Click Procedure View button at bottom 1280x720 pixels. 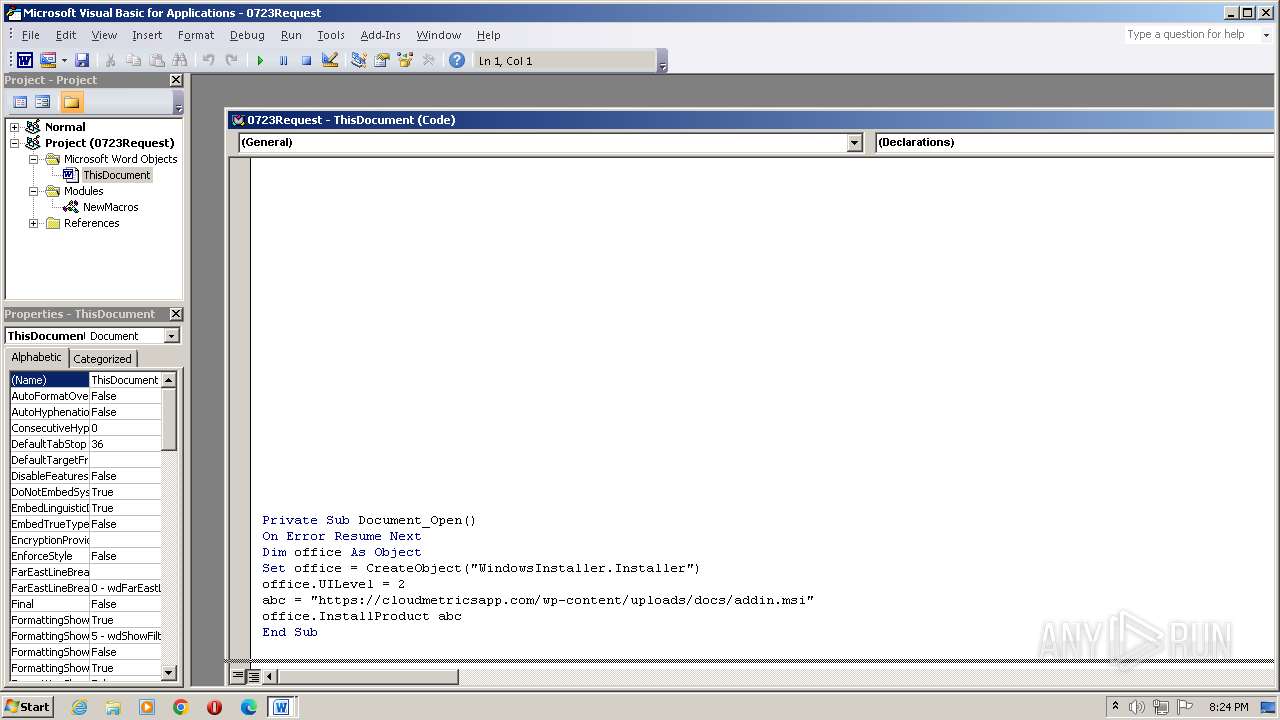[238, 676]
